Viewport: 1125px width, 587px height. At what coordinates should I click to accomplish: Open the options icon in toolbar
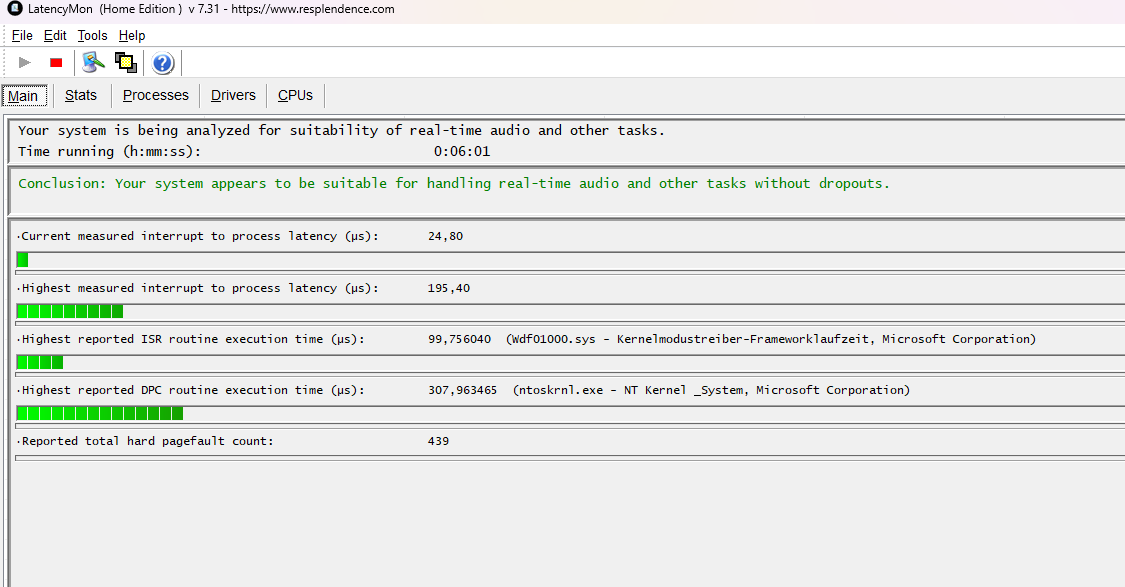93,62
